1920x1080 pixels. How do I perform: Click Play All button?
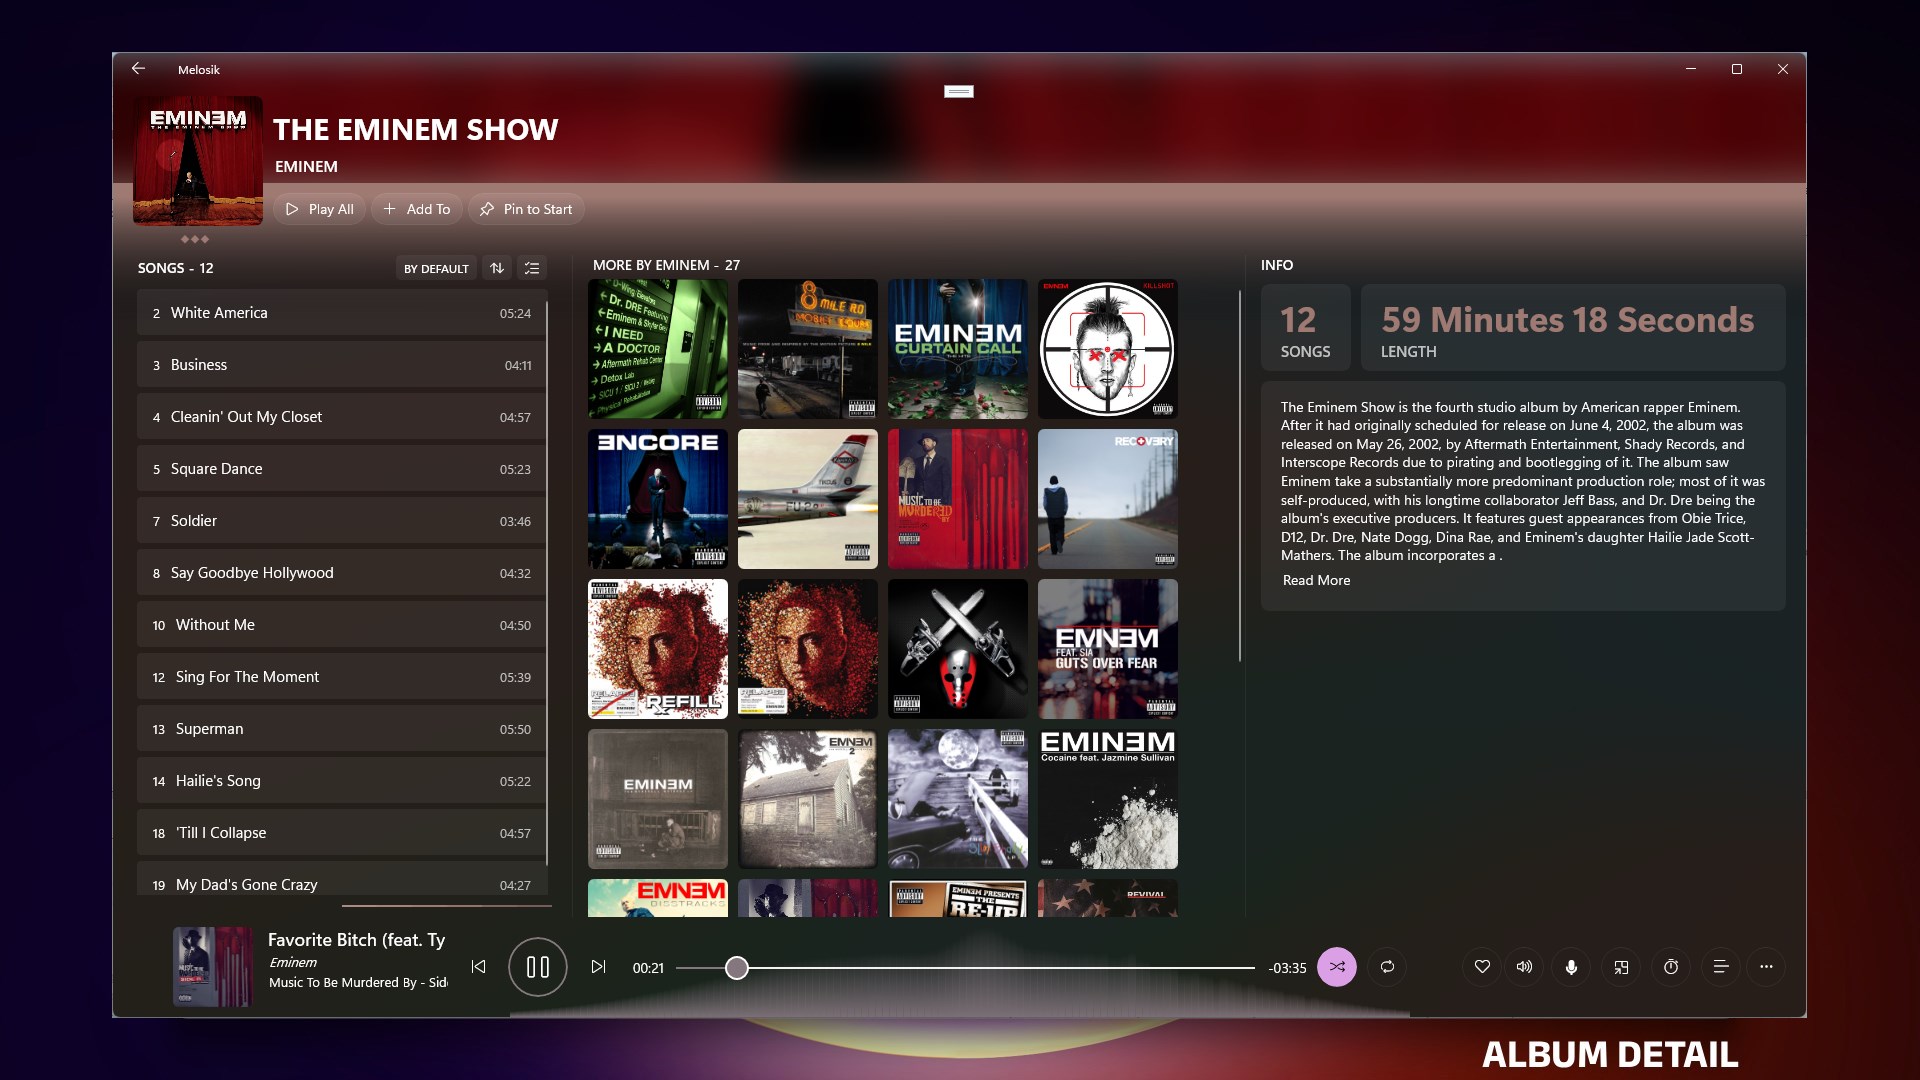[320, 209]
